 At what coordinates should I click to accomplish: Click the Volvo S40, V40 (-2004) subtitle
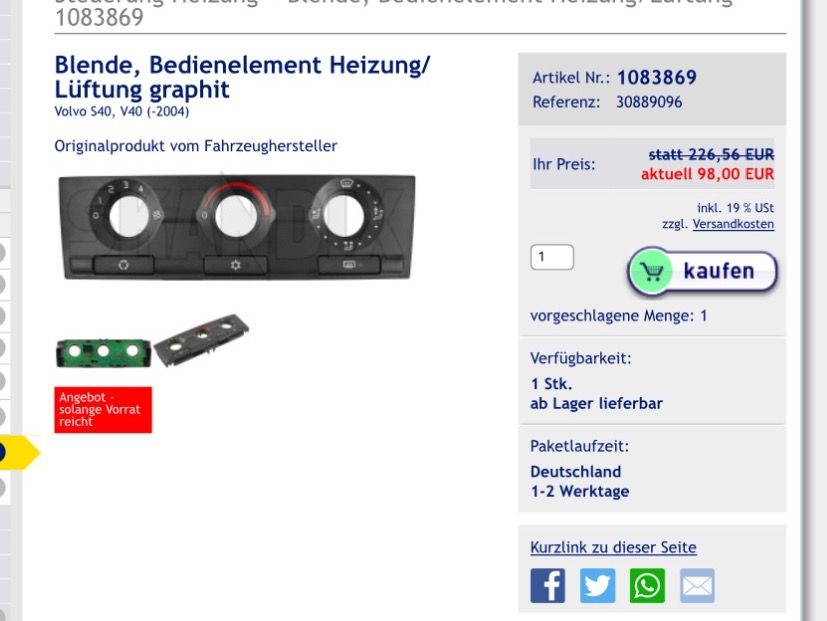click(121, 112)
